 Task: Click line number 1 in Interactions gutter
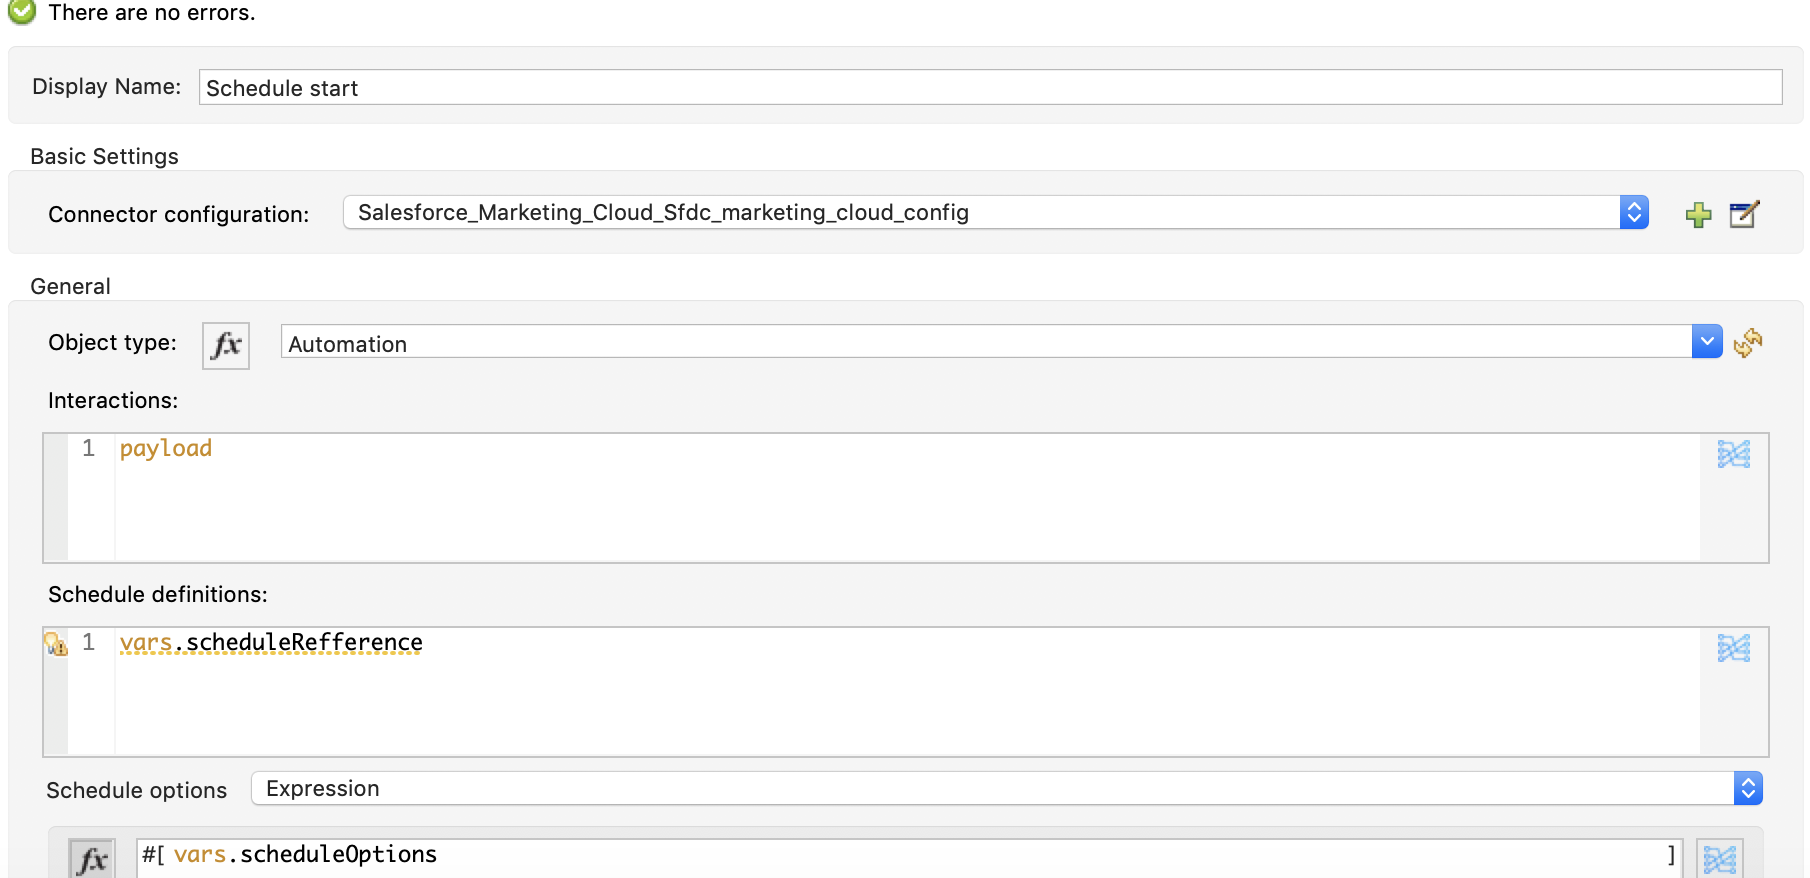click(x=90, y=448)
